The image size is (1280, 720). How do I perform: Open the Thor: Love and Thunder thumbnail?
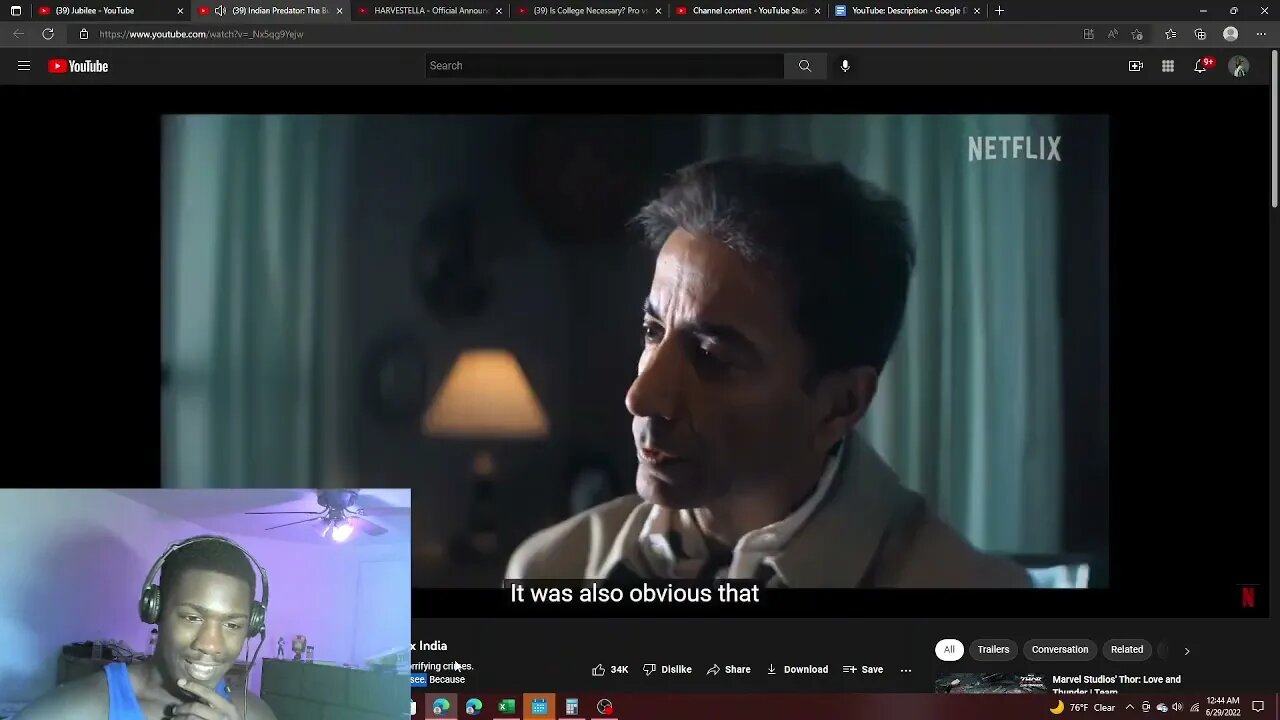(990, 683)
